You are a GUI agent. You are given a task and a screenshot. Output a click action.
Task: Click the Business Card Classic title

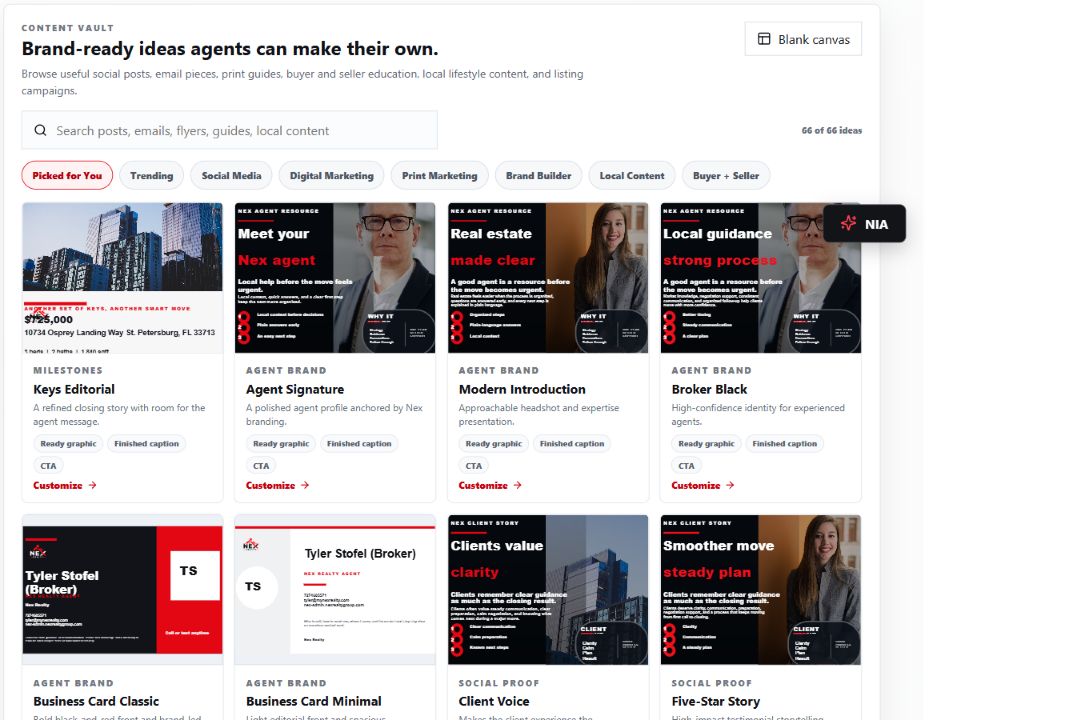coord(96,701)
